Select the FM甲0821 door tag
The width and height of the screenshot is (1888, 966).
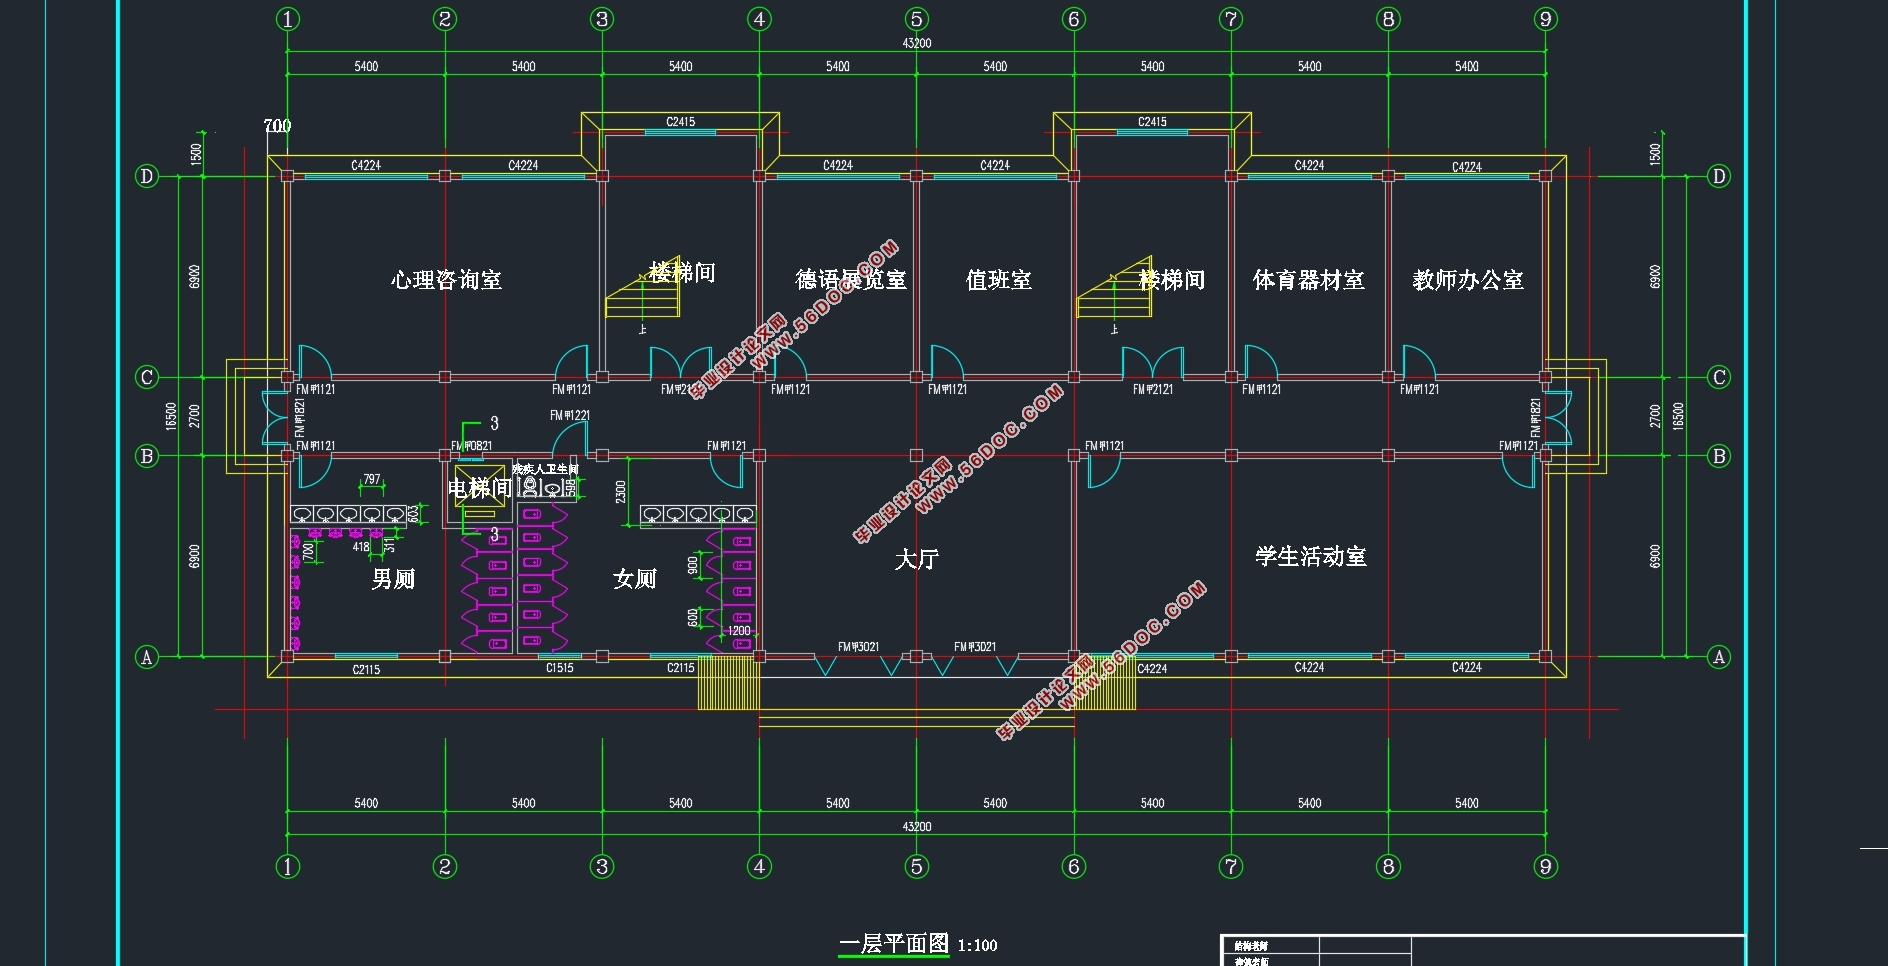click(x=472, y=446)
